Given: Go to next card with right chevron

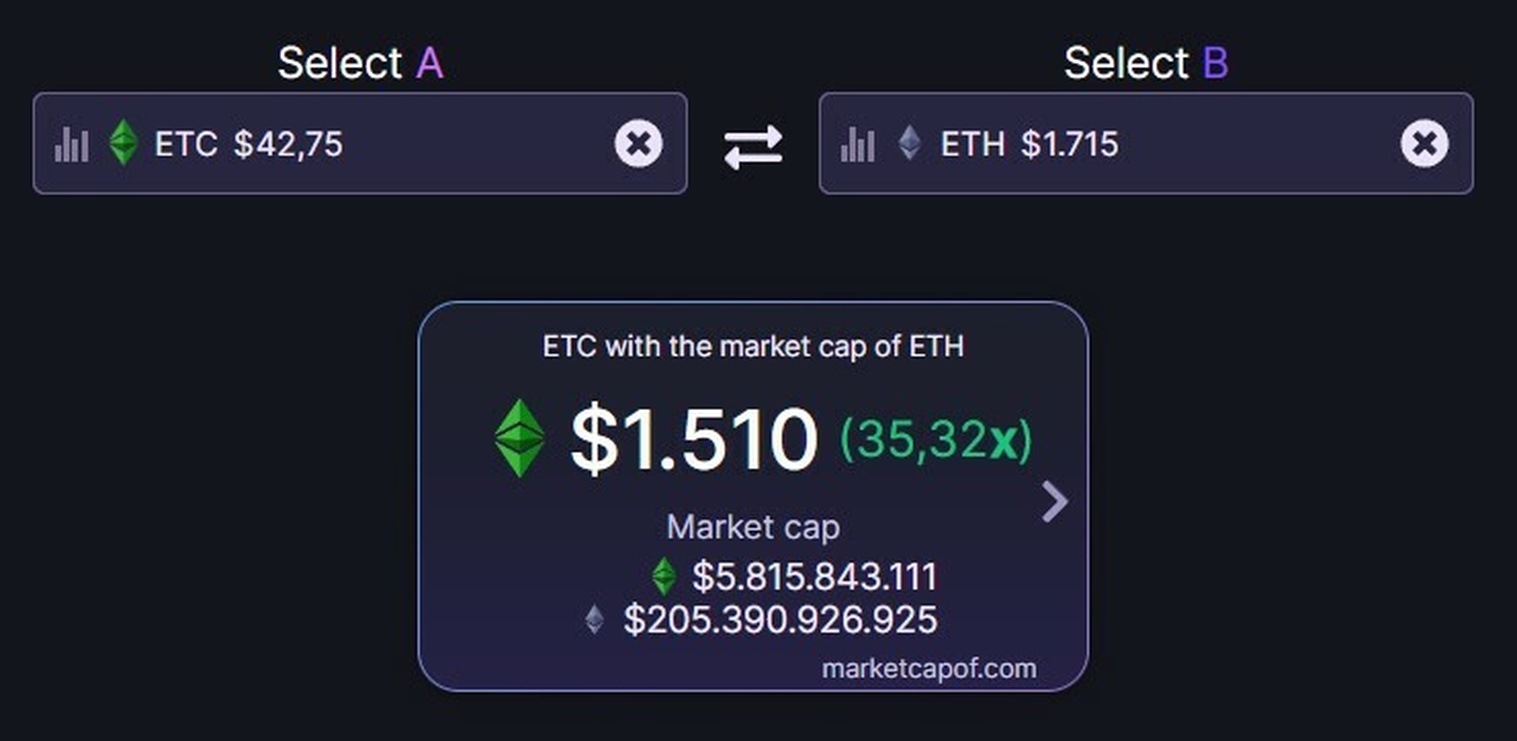Looking at the screenshot, I should tap(1055, 502).
